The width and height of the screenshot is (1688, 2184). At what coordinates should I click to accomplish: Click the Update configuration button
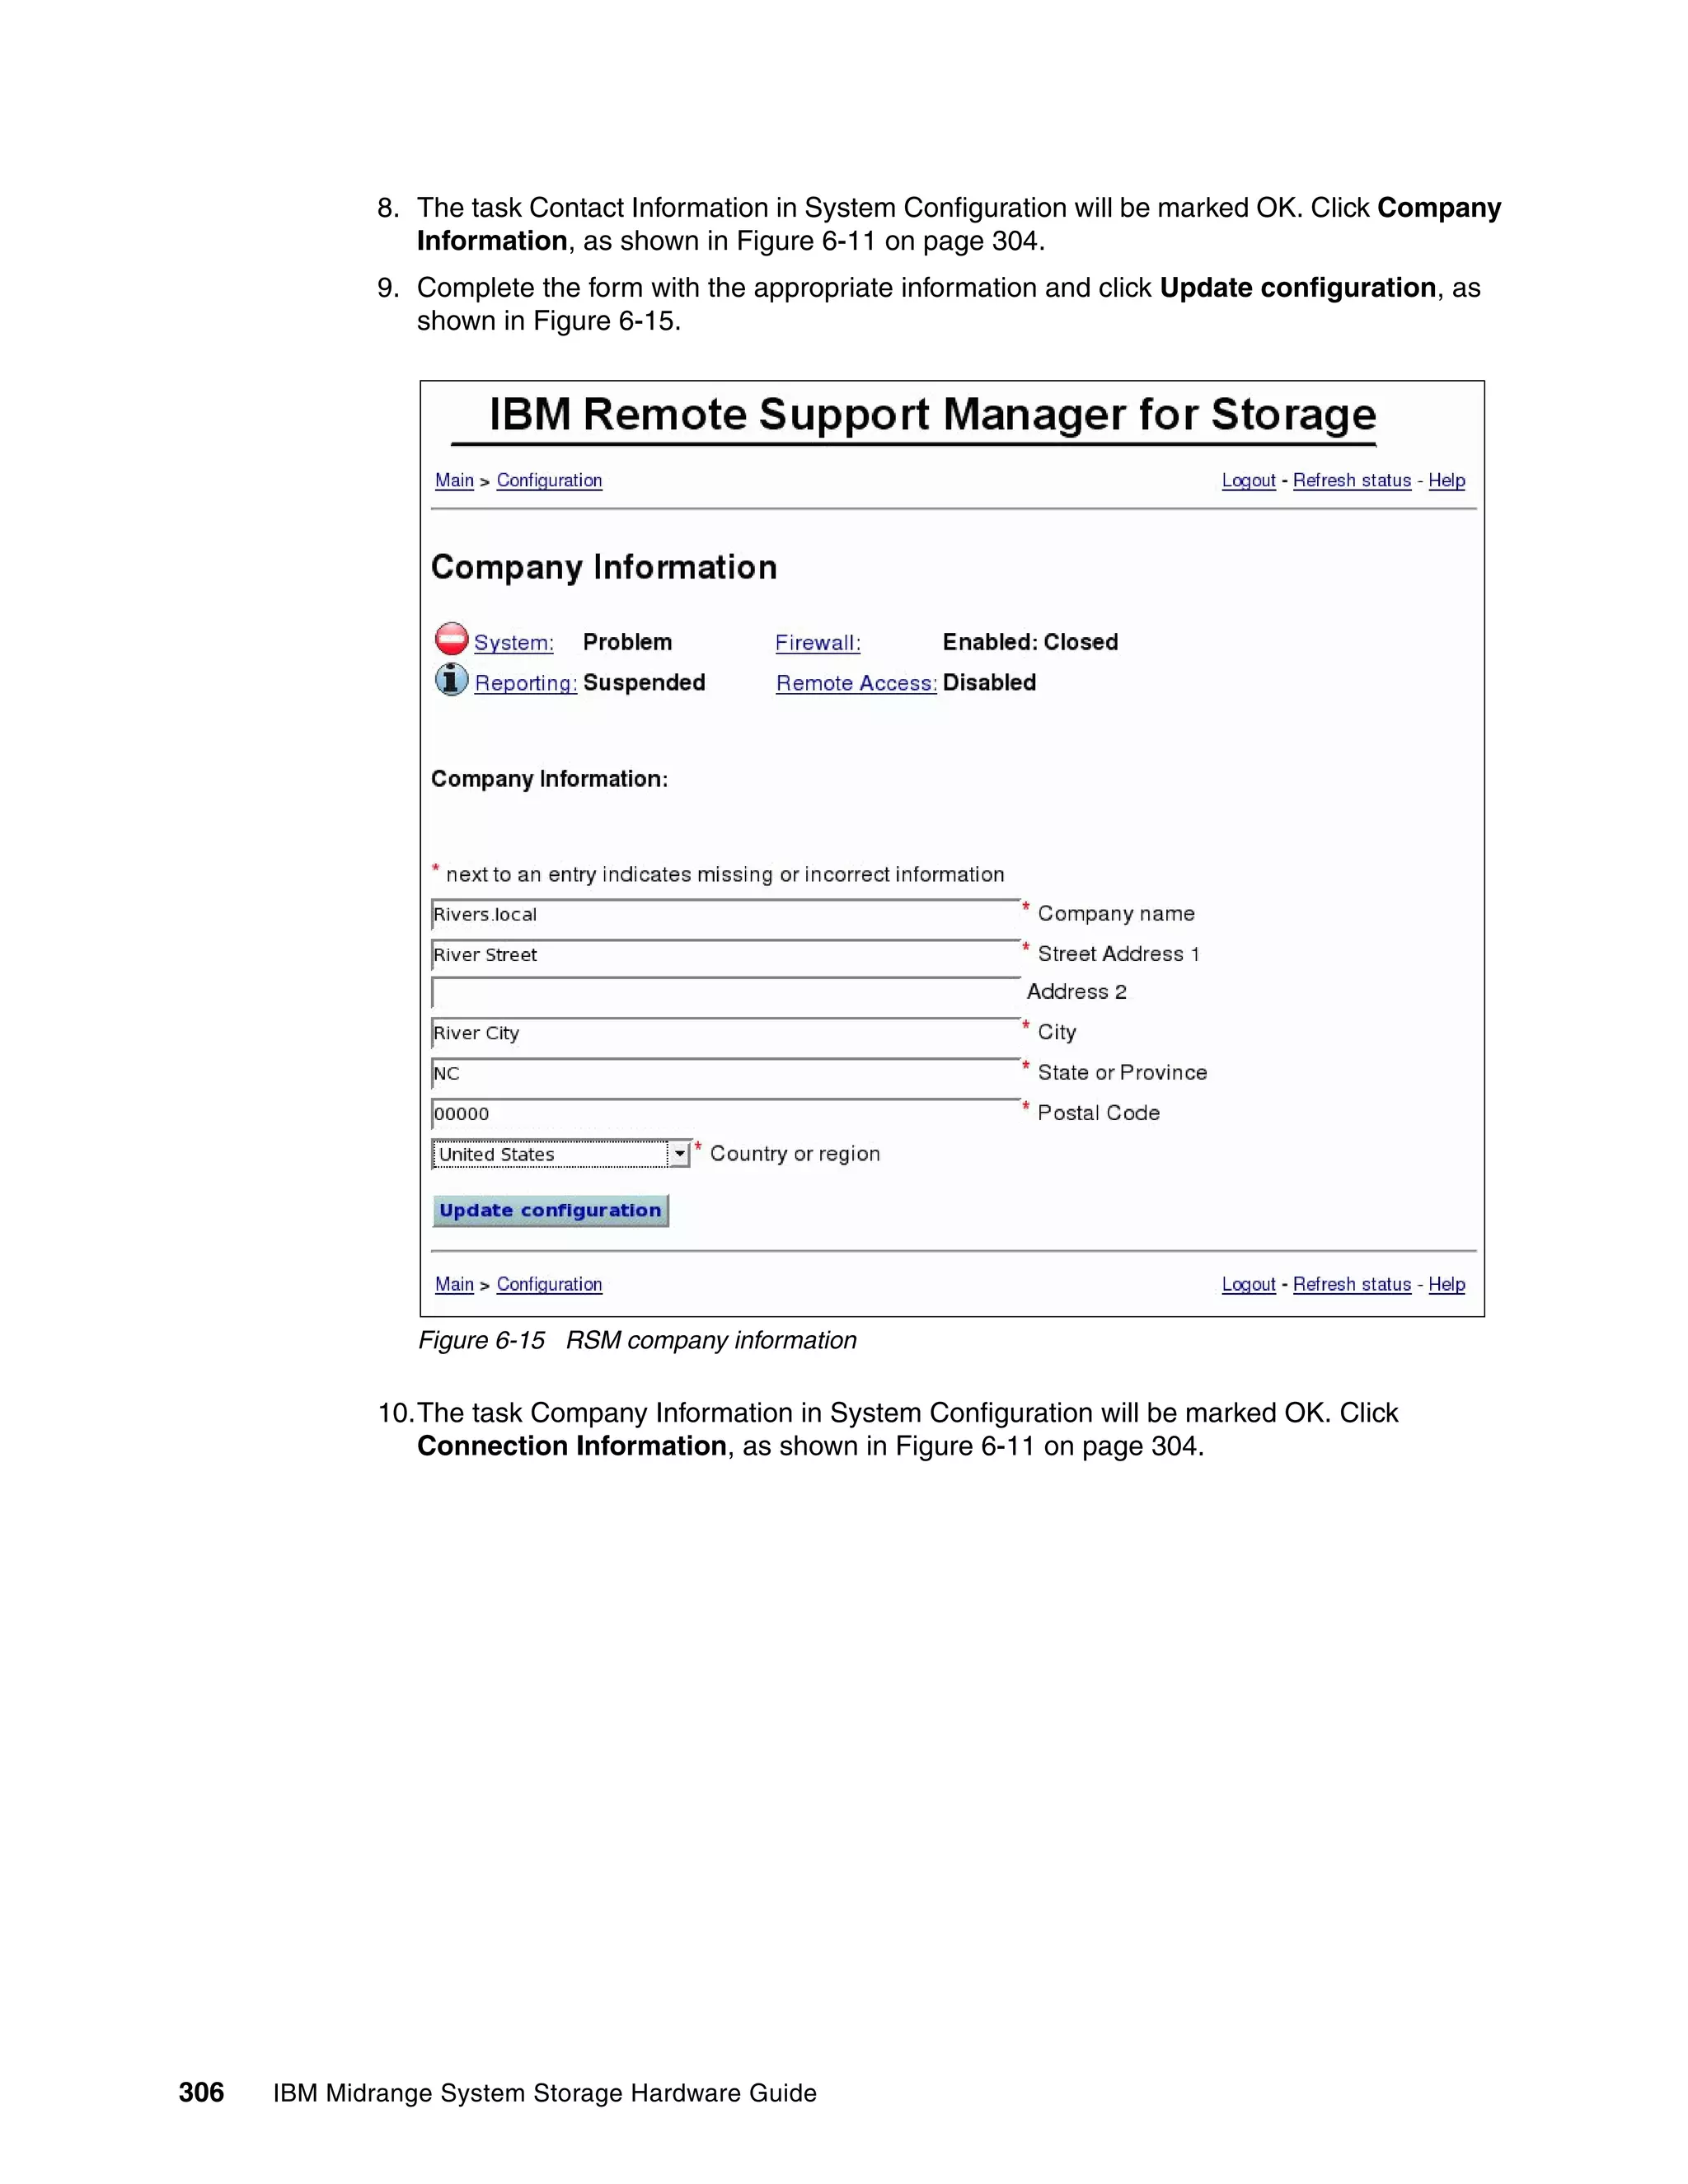tap(551, 1210)
